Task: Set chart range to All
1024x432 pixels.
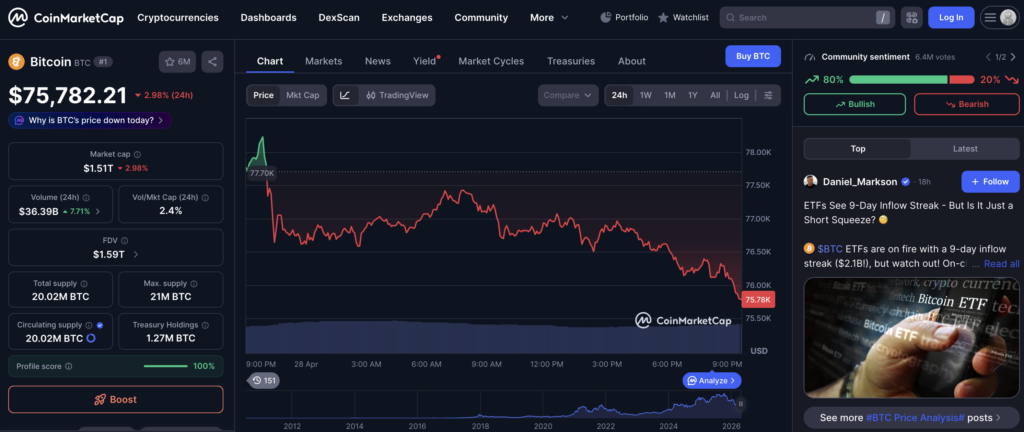Action: pyautogui.click(x=715, y=95)
